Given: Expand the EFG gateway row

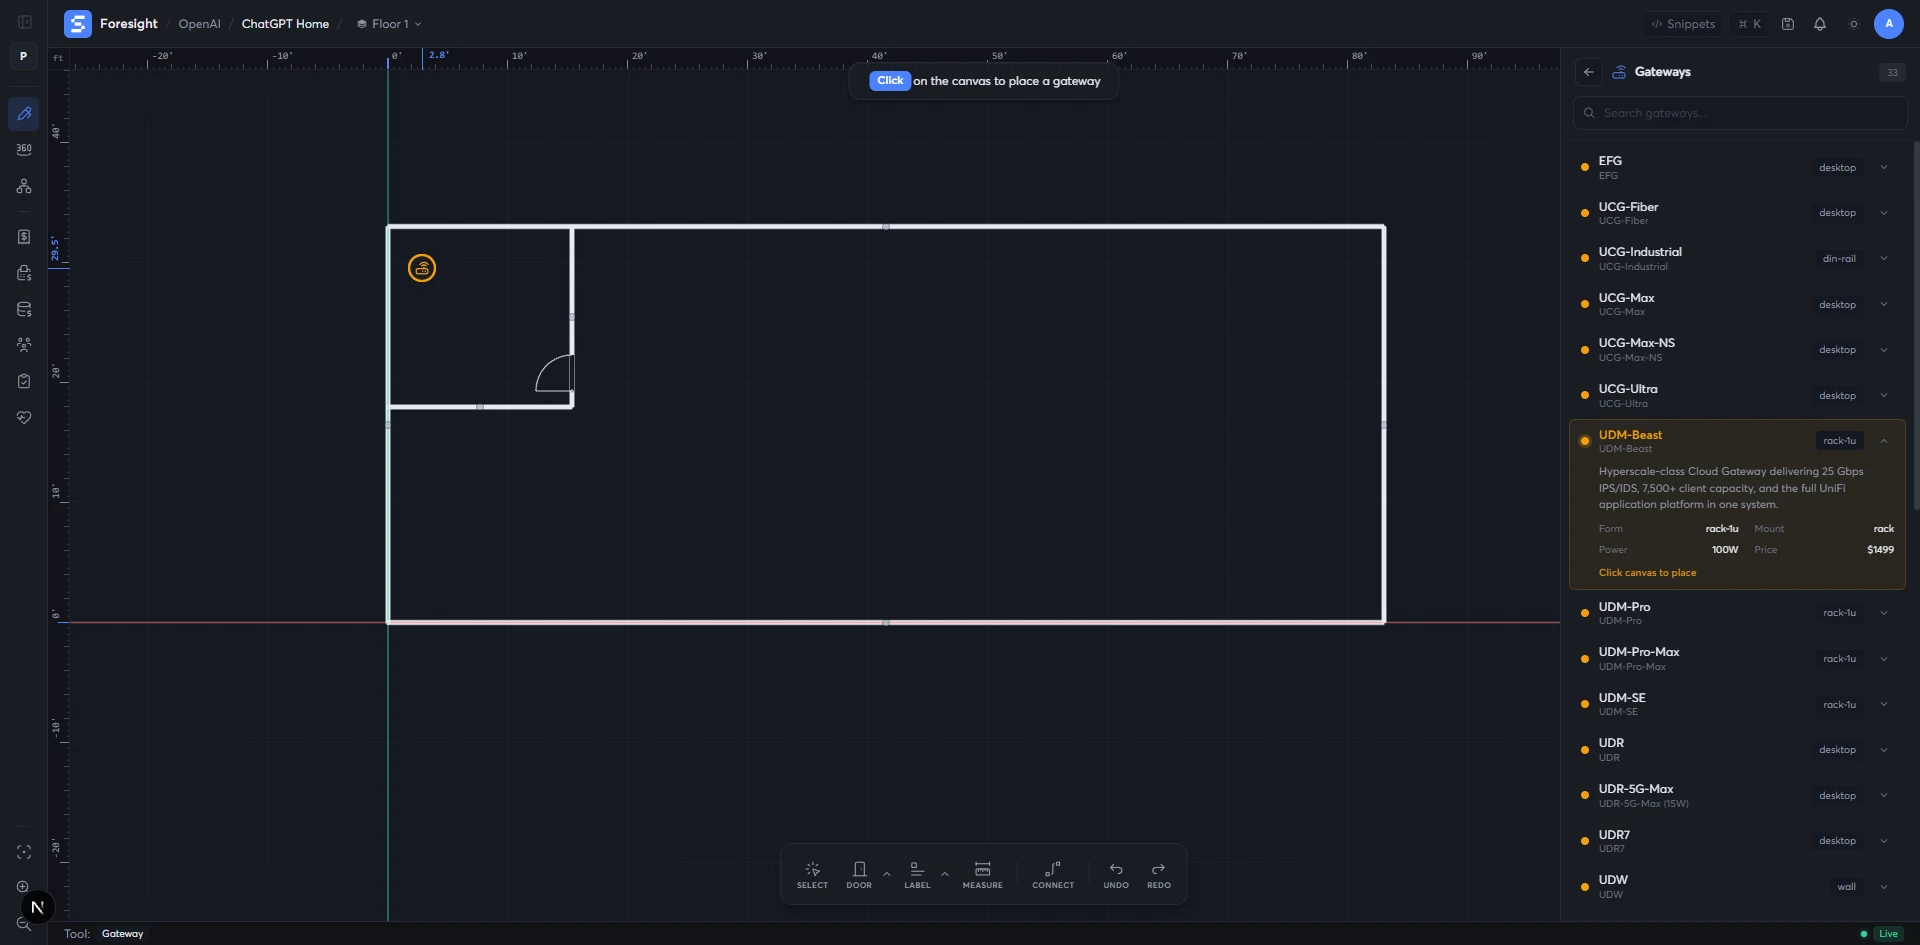Looking at the screenshot, I should pos(1884,167).
